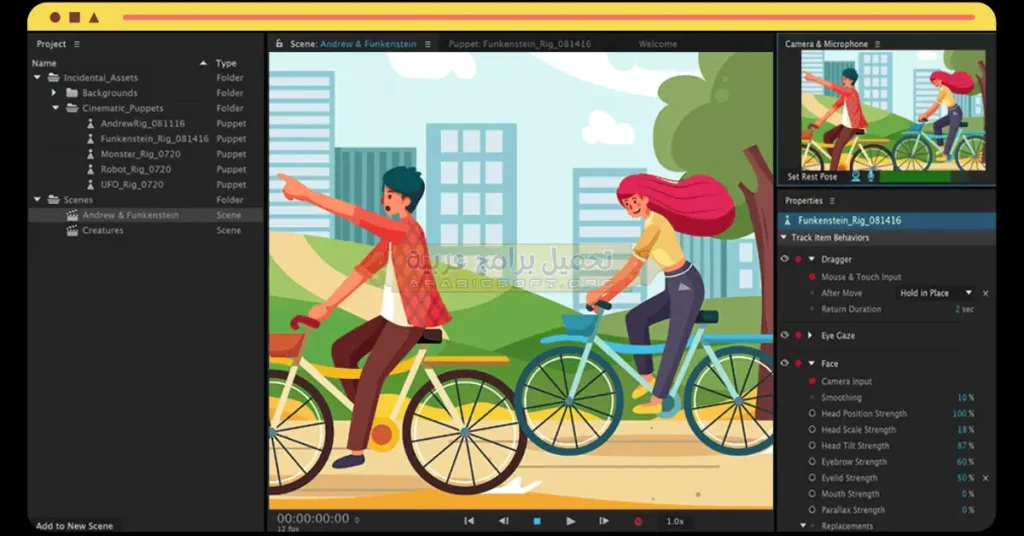Click the Scenes folder icon
The image size is (1024, 536).
coord(54,200)
